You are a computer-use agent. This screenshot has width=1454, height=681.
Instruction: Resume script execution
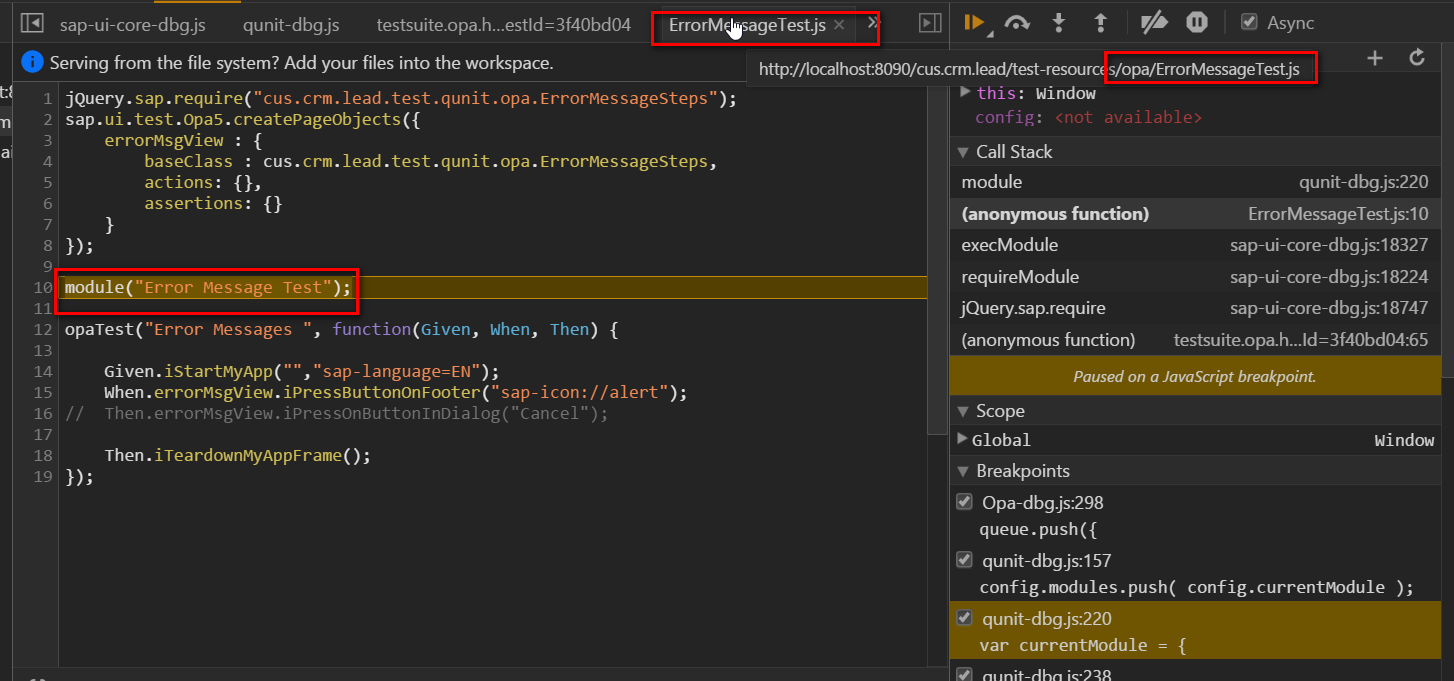[974, 23]
